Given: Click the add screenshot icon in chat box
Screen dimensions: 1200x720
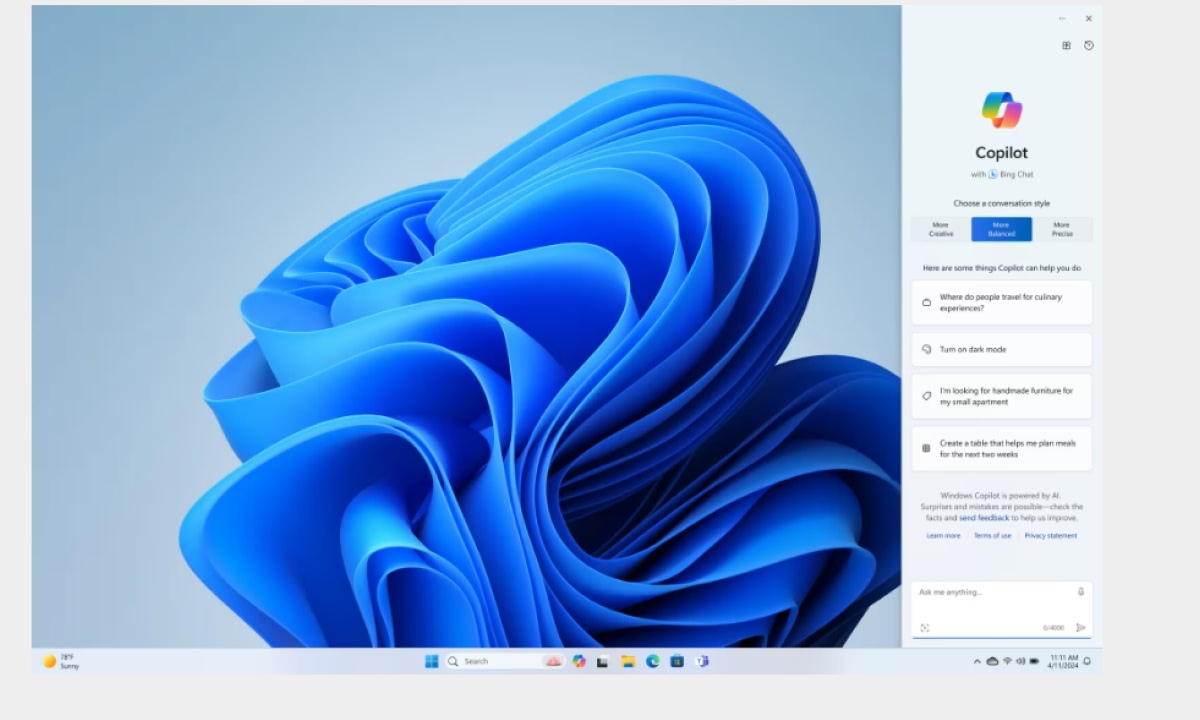Looking at the screenshot, I should click(x=925, y=628).
